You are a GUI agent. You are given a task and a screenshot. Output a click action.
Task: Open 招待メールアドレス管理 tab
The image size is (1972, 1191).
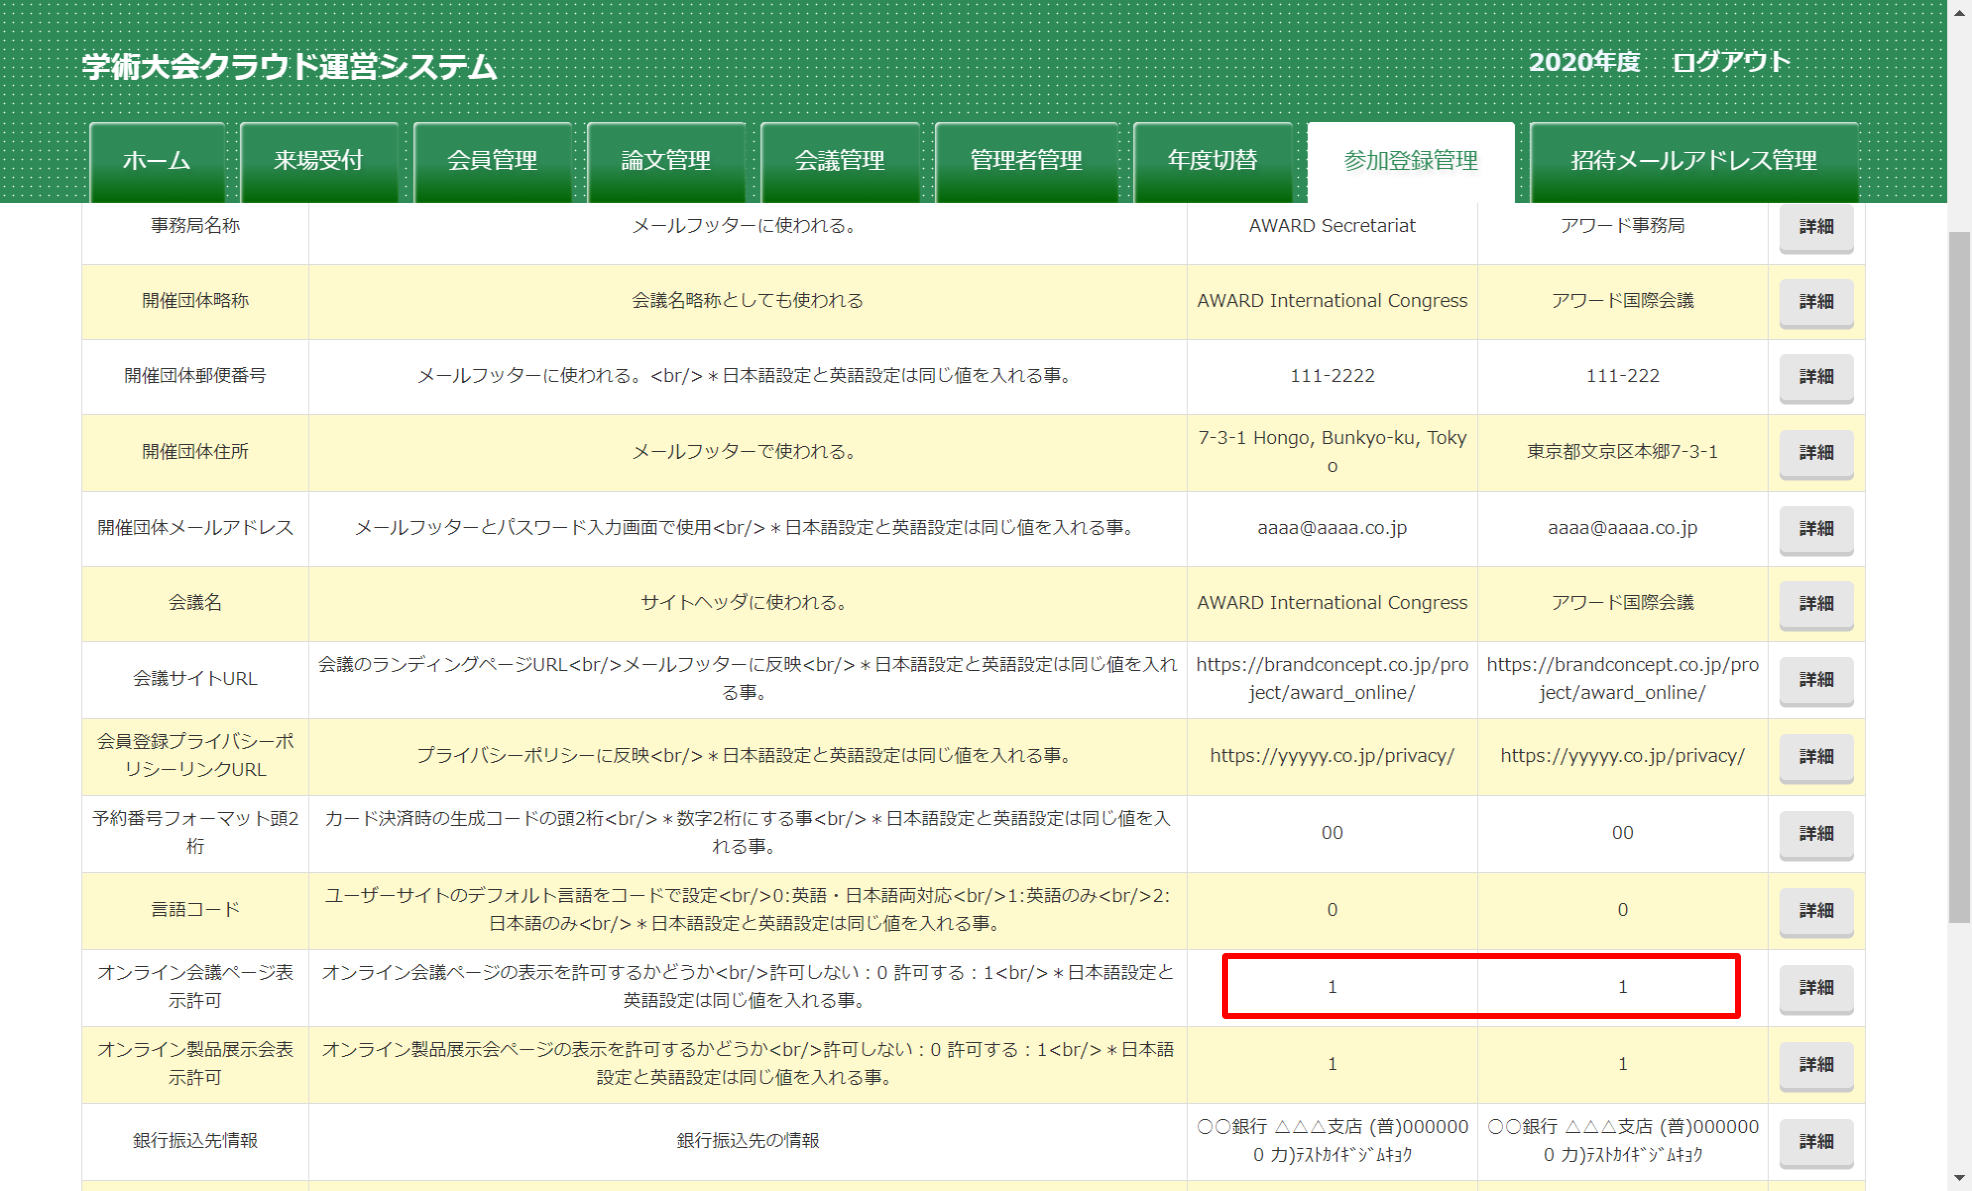(x=1693, y=161)
